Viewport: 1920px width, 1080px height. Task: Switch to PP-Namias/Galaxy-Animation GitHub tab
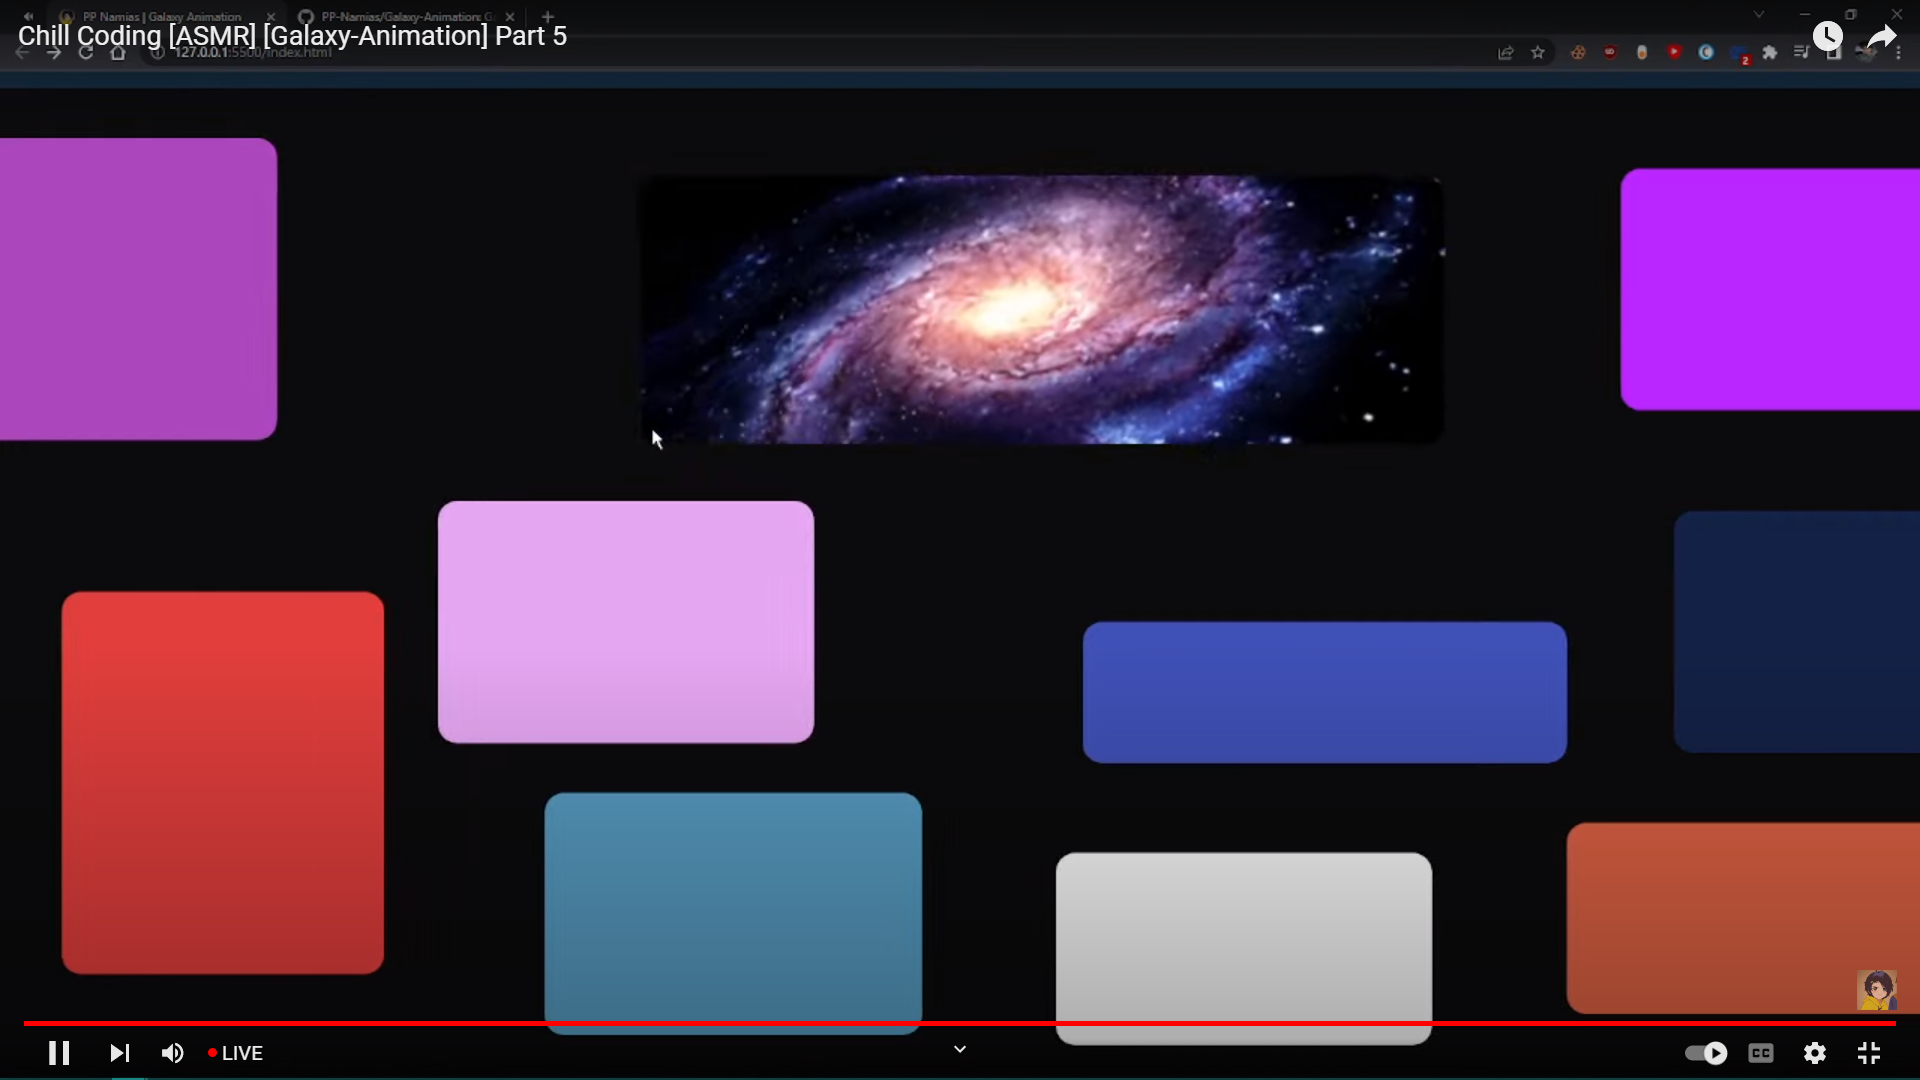(400, 17)
